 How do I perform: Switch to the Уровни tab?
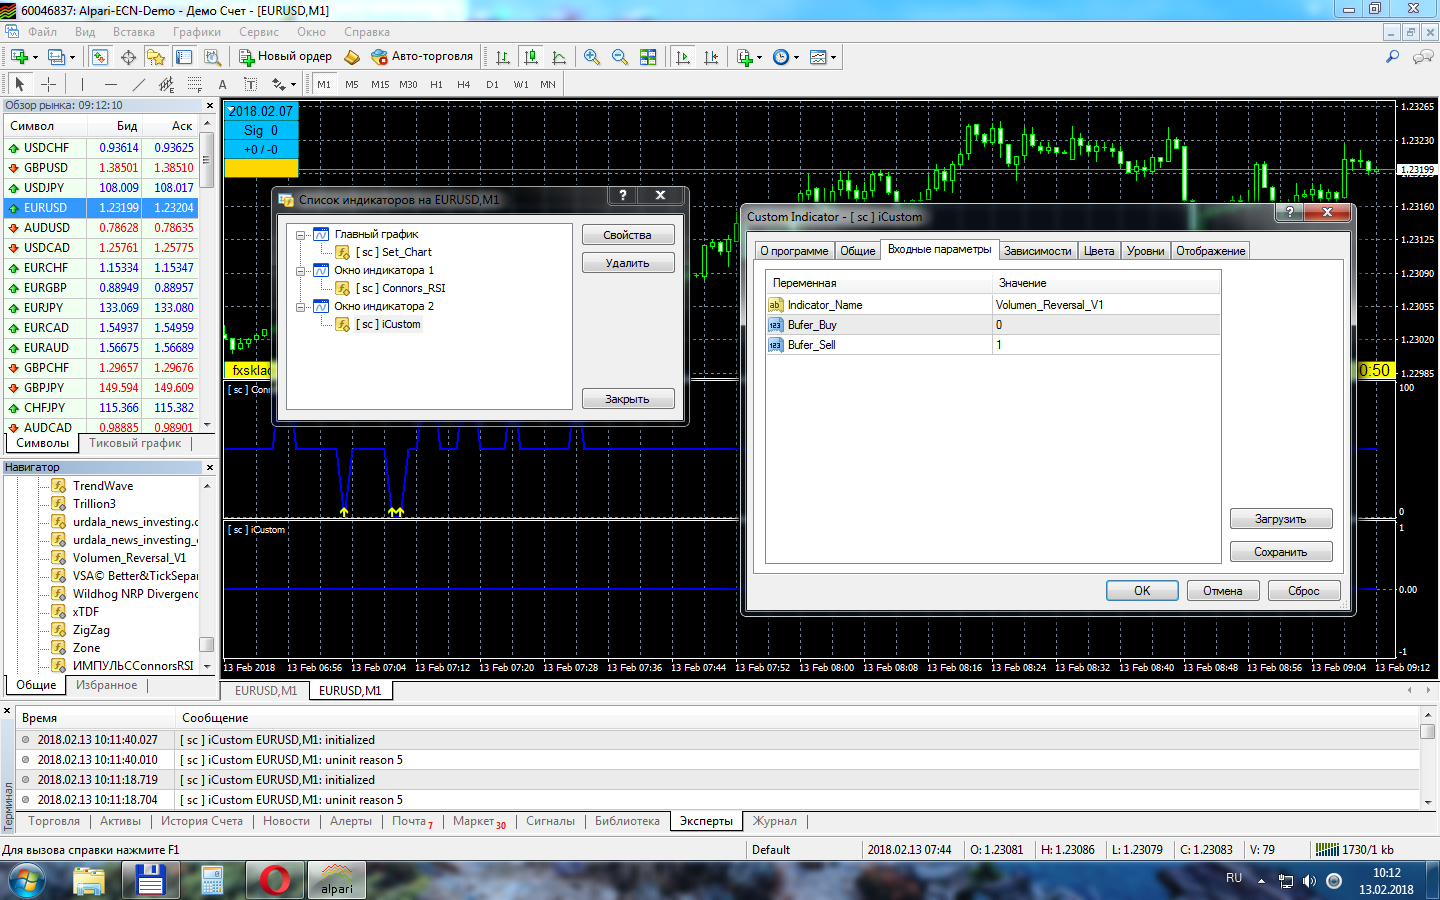[x=1145, y=251]
